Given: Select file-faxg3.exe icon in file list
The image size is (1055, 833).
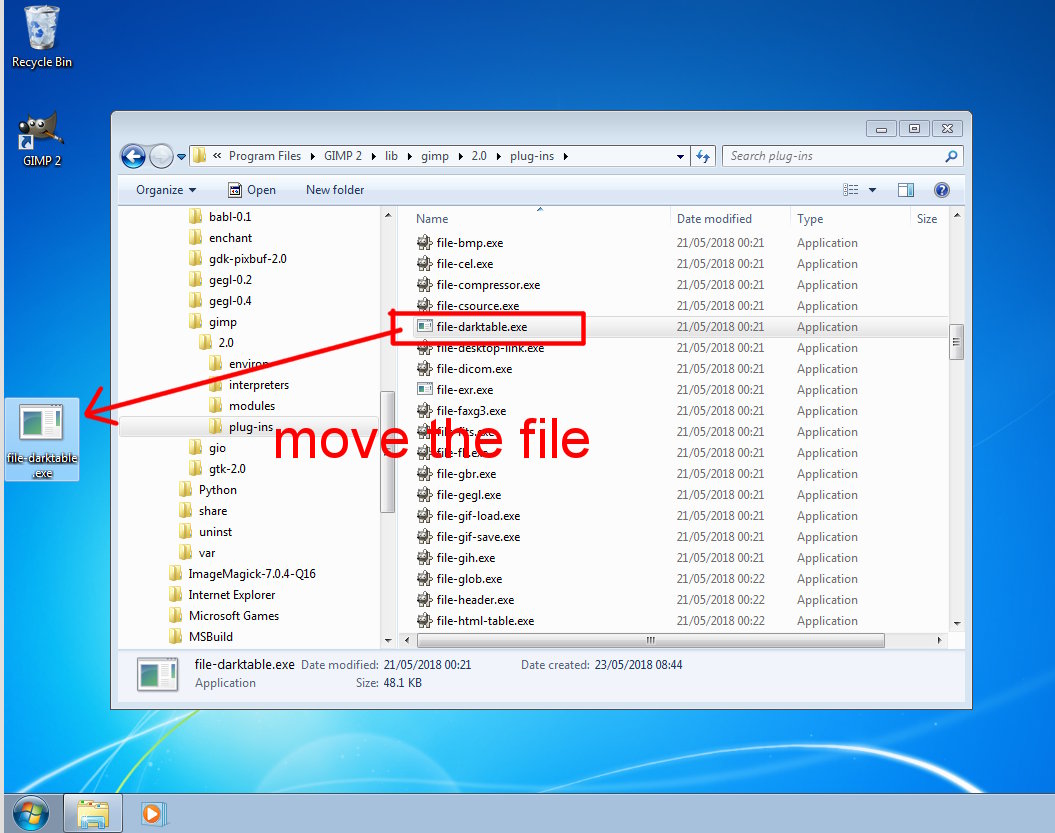Looking at the screenshot, I should pos(424,410).
